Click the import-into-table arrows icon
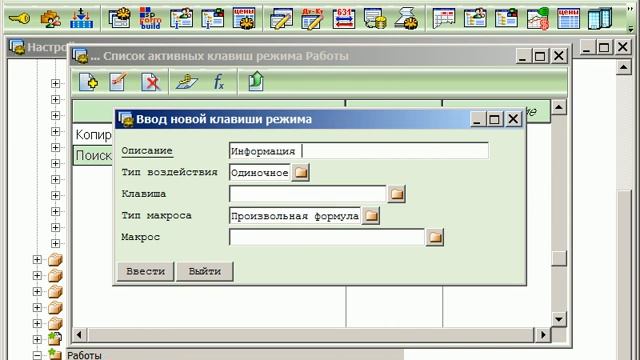640x360 pixels. tap(81, 18)
